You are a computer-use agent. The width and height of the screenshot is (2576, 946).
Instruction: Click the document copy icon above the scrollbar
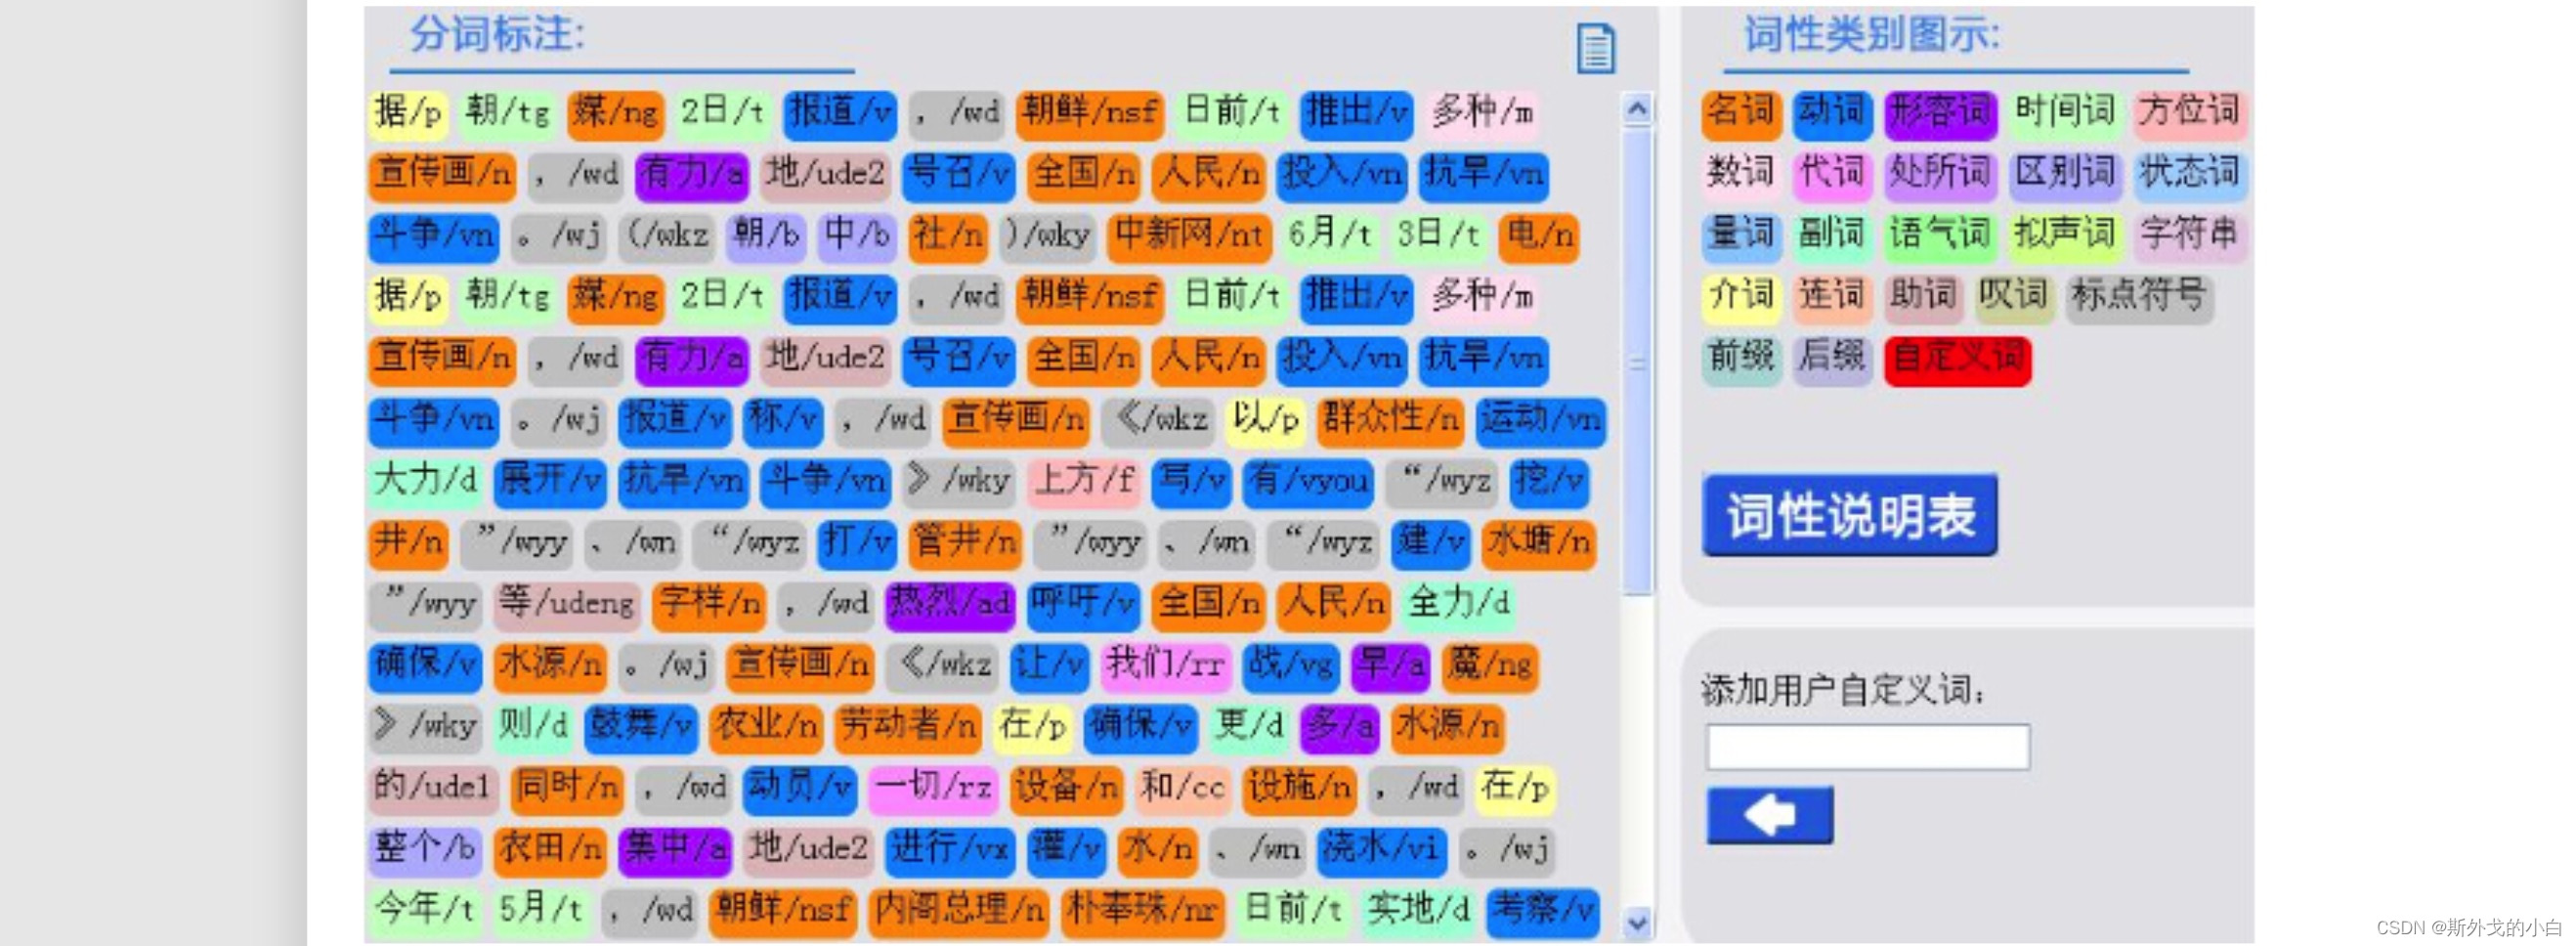pyautogui.click(x=1597, y=48)
